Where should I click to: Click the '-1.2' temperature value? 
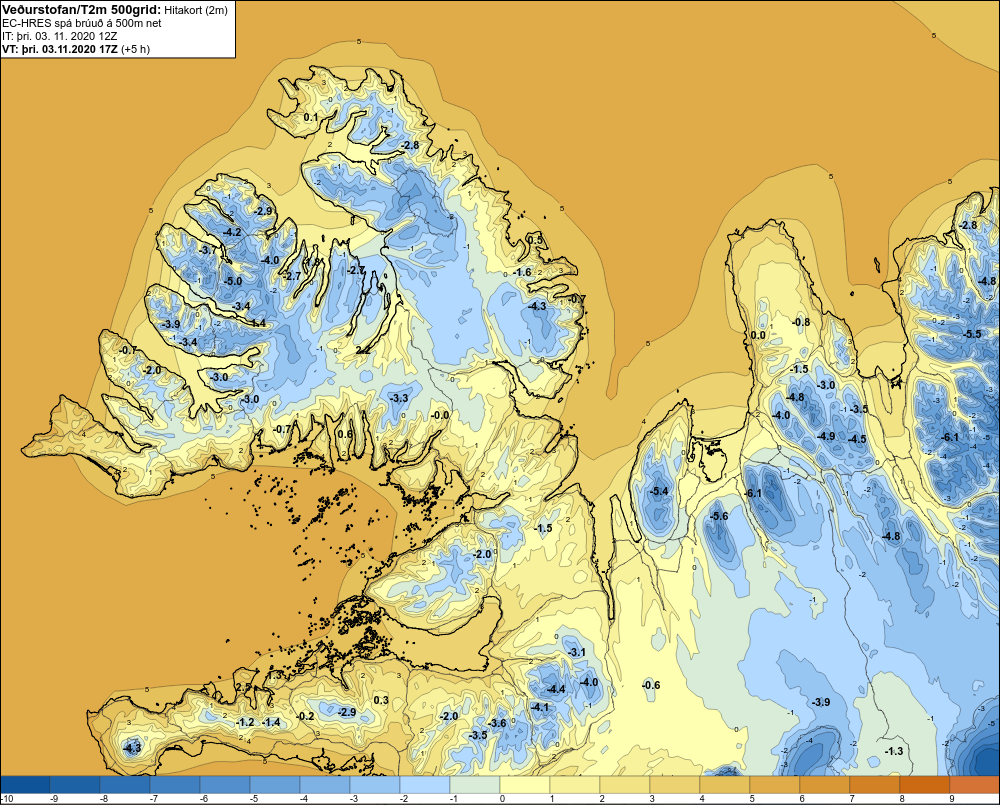pos(246,722)
